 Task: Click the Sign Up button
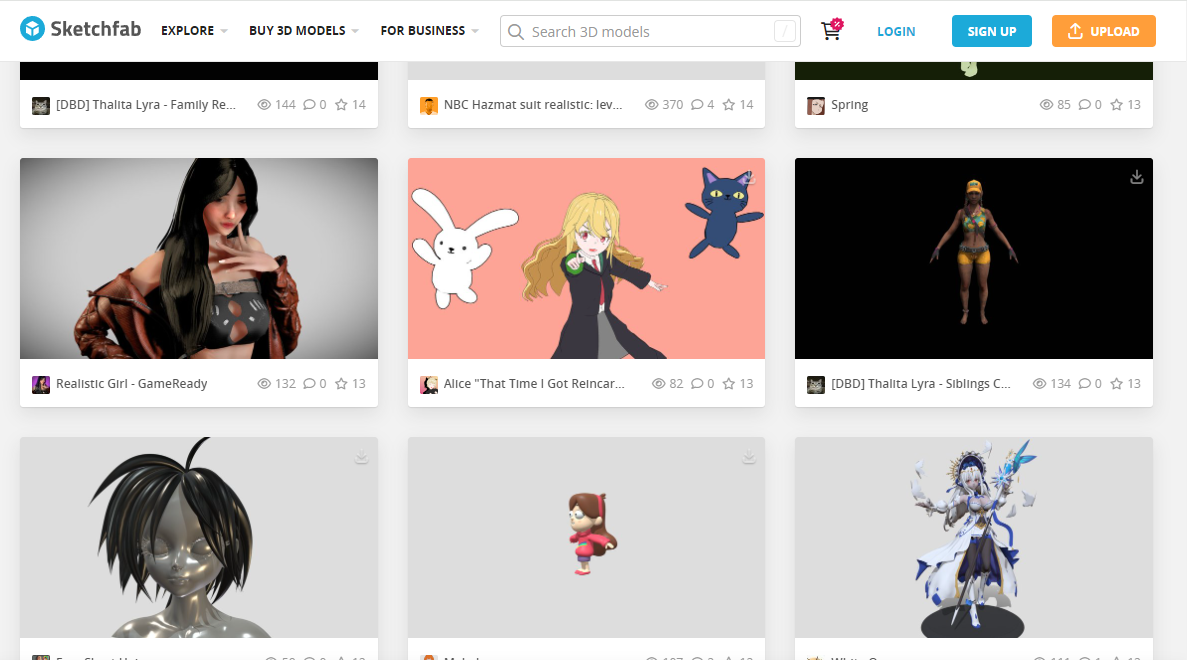click(992, 31)
